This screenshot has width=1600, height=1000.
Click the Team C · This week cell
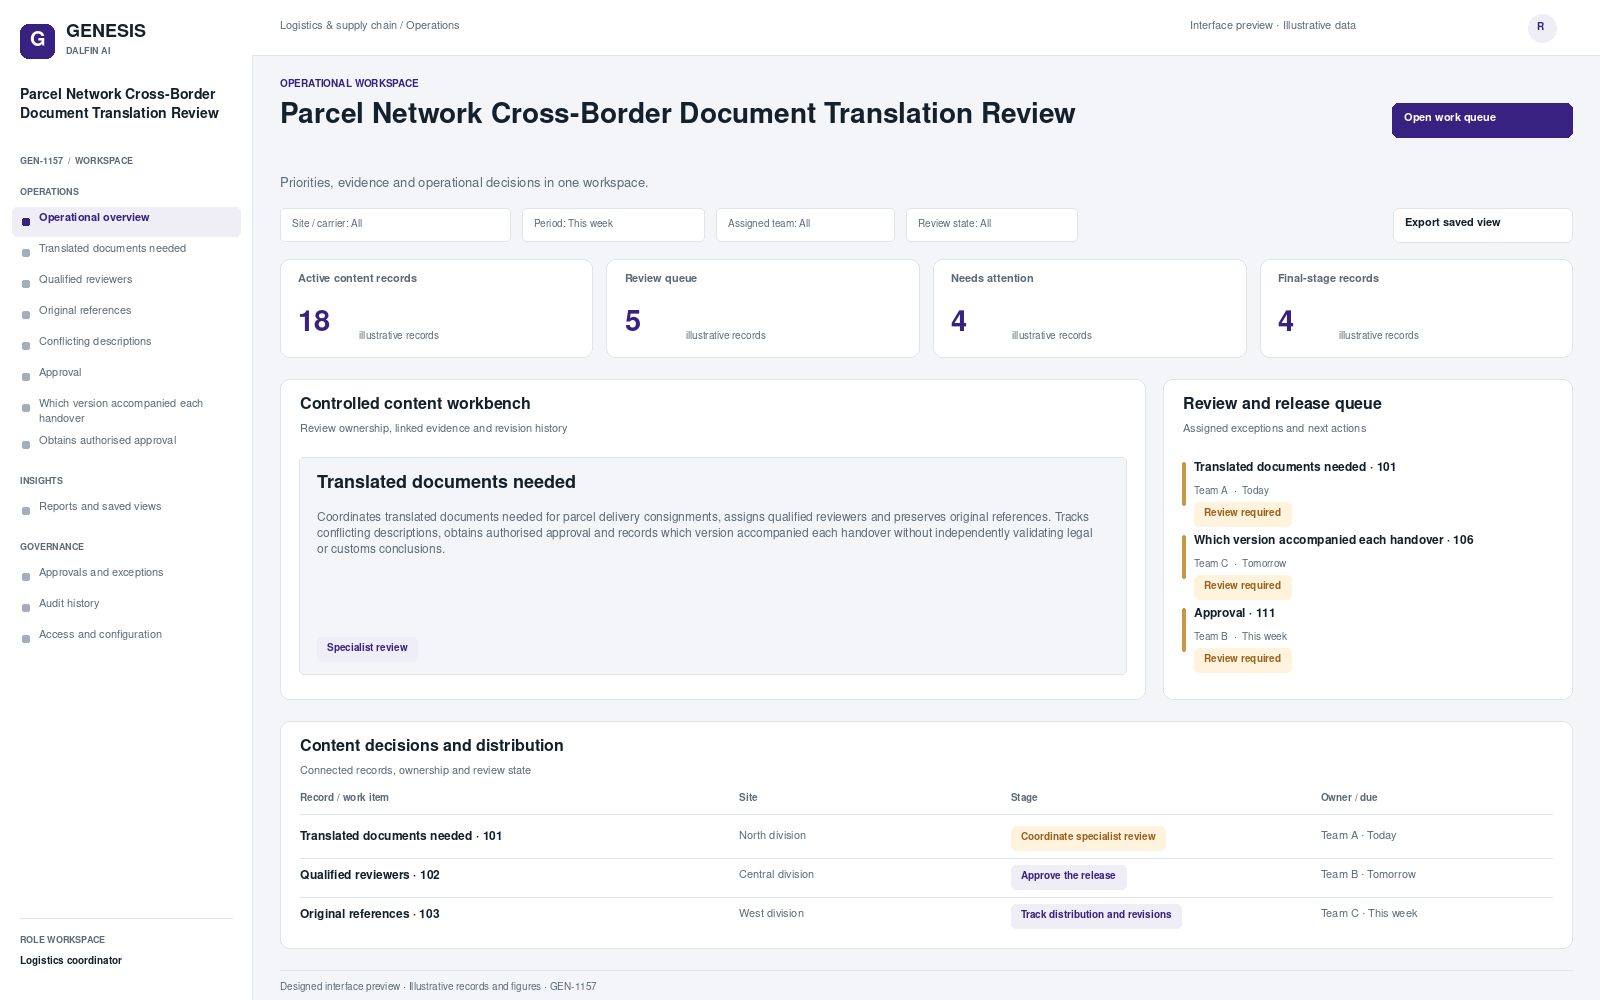(x=1369, y=914)
